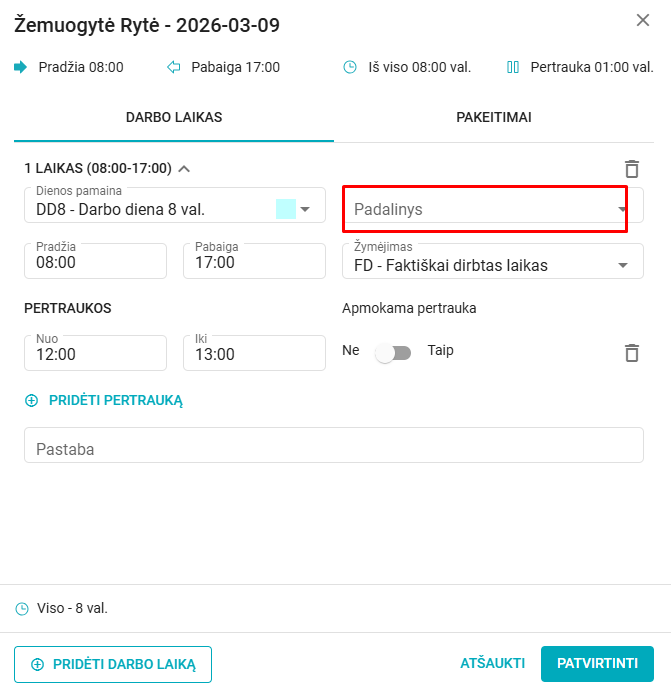Click the Pradžia start arrow icon

tap(21, 67)
